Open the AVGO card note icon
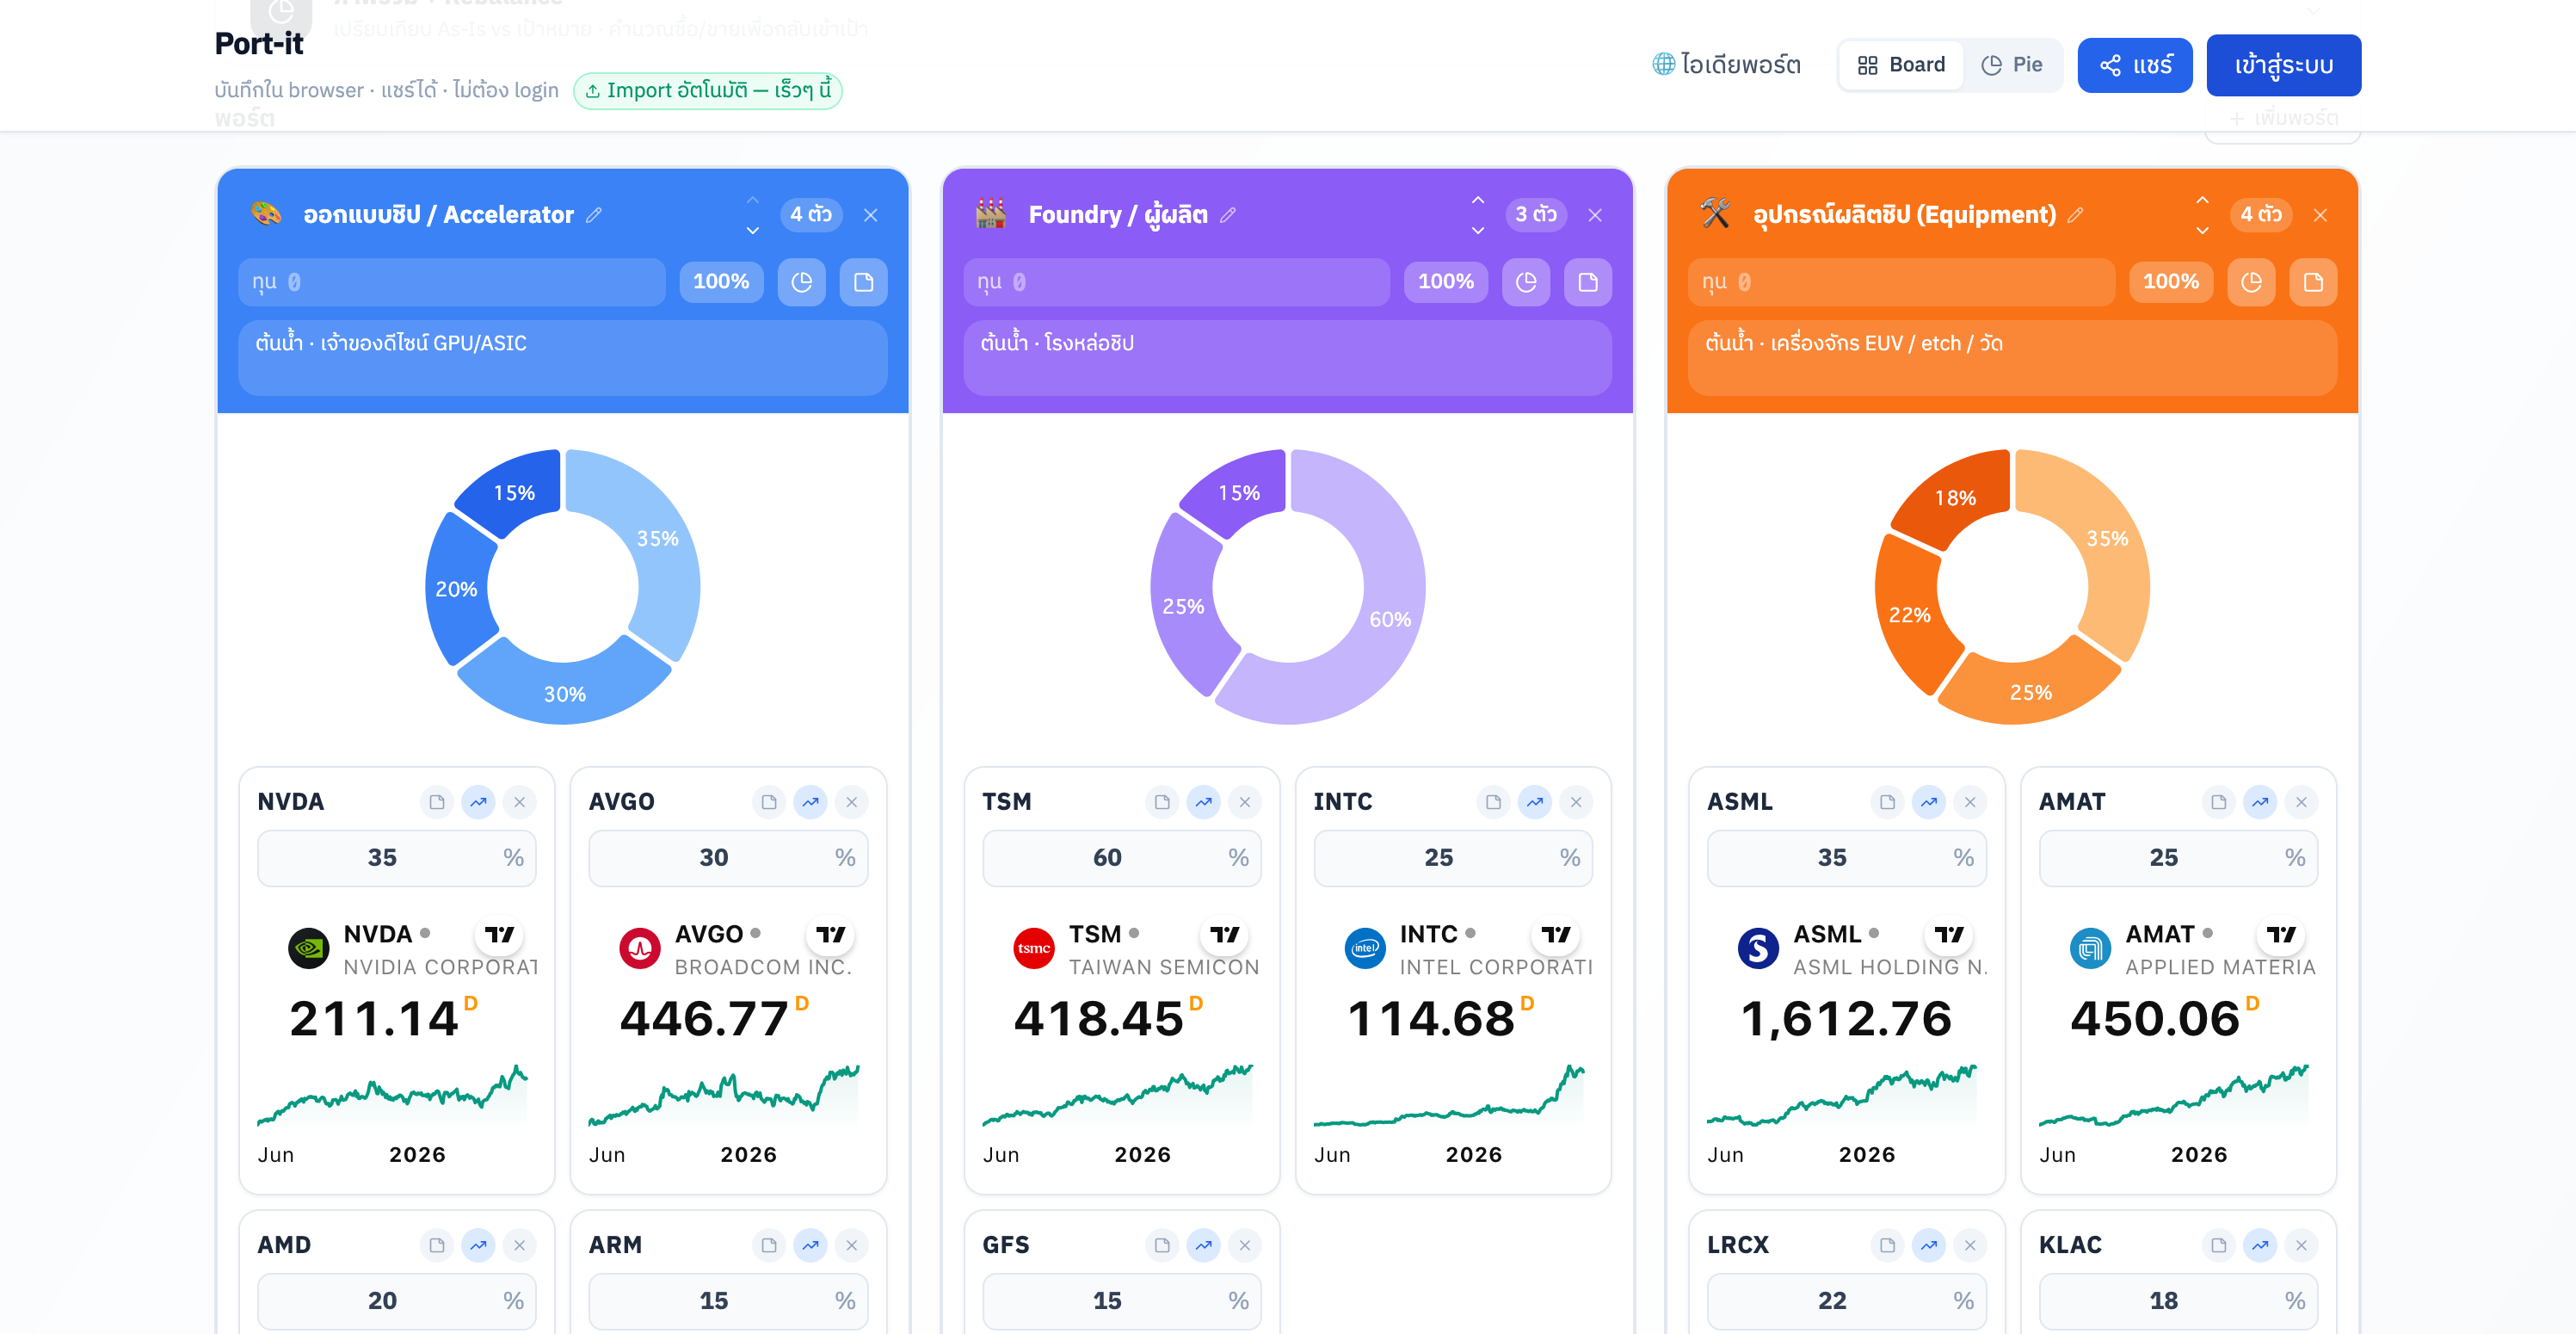This screenshot has height=1334, width=2576. click(x=769, y=802)
